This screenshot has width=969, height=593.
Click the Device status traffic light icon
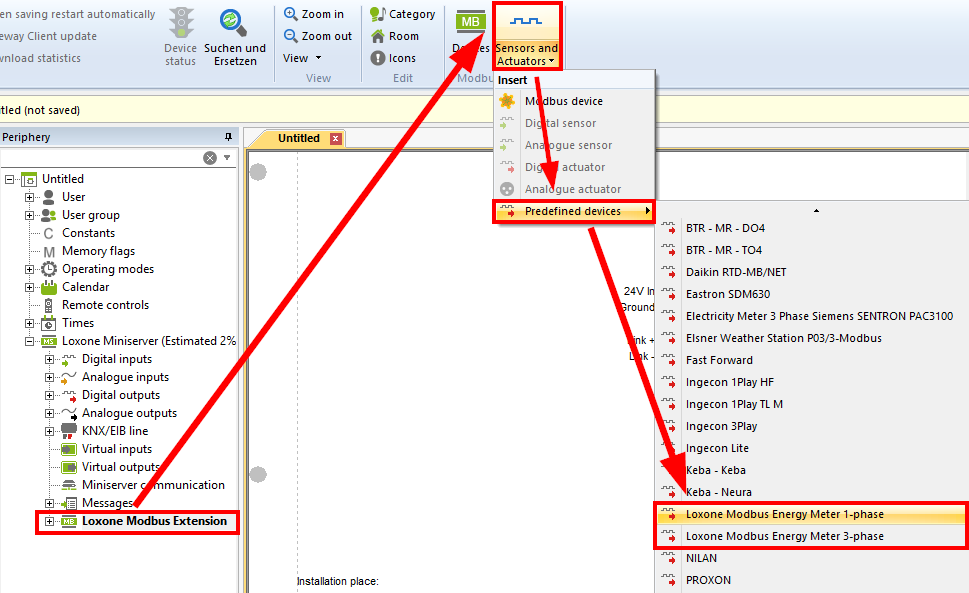point(181,24)
